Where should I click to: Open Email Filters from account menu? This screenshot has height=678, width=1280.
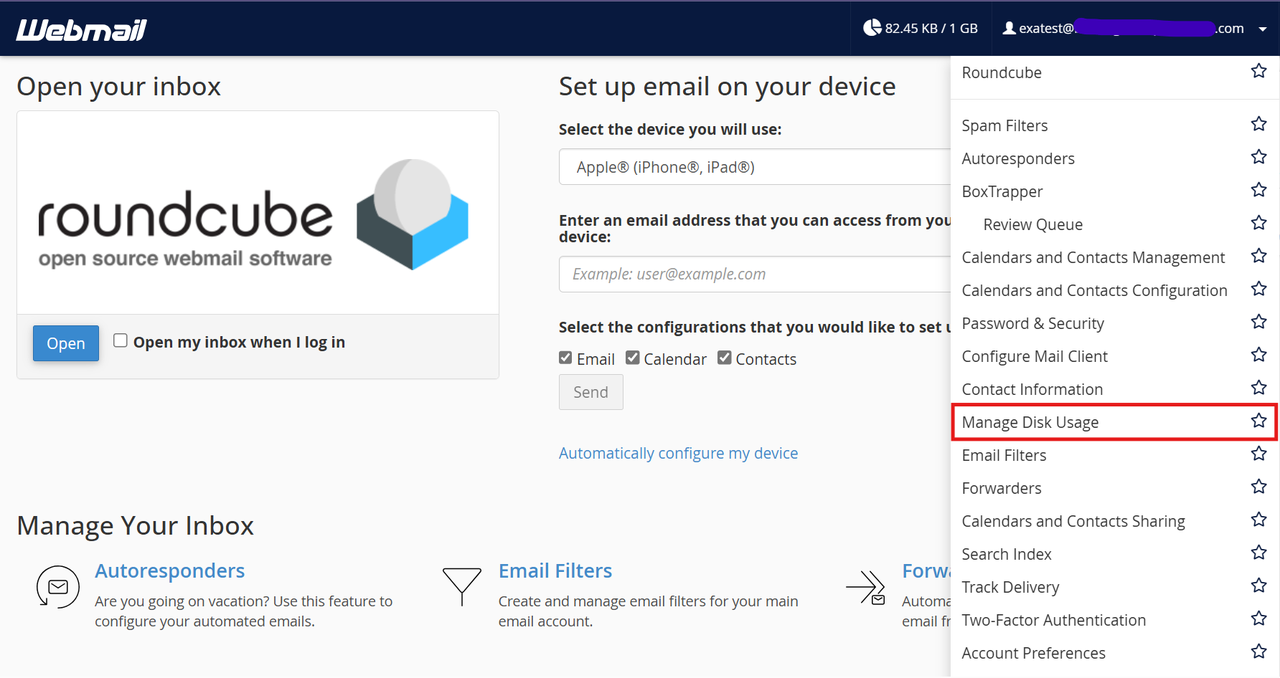point(1004,455)
